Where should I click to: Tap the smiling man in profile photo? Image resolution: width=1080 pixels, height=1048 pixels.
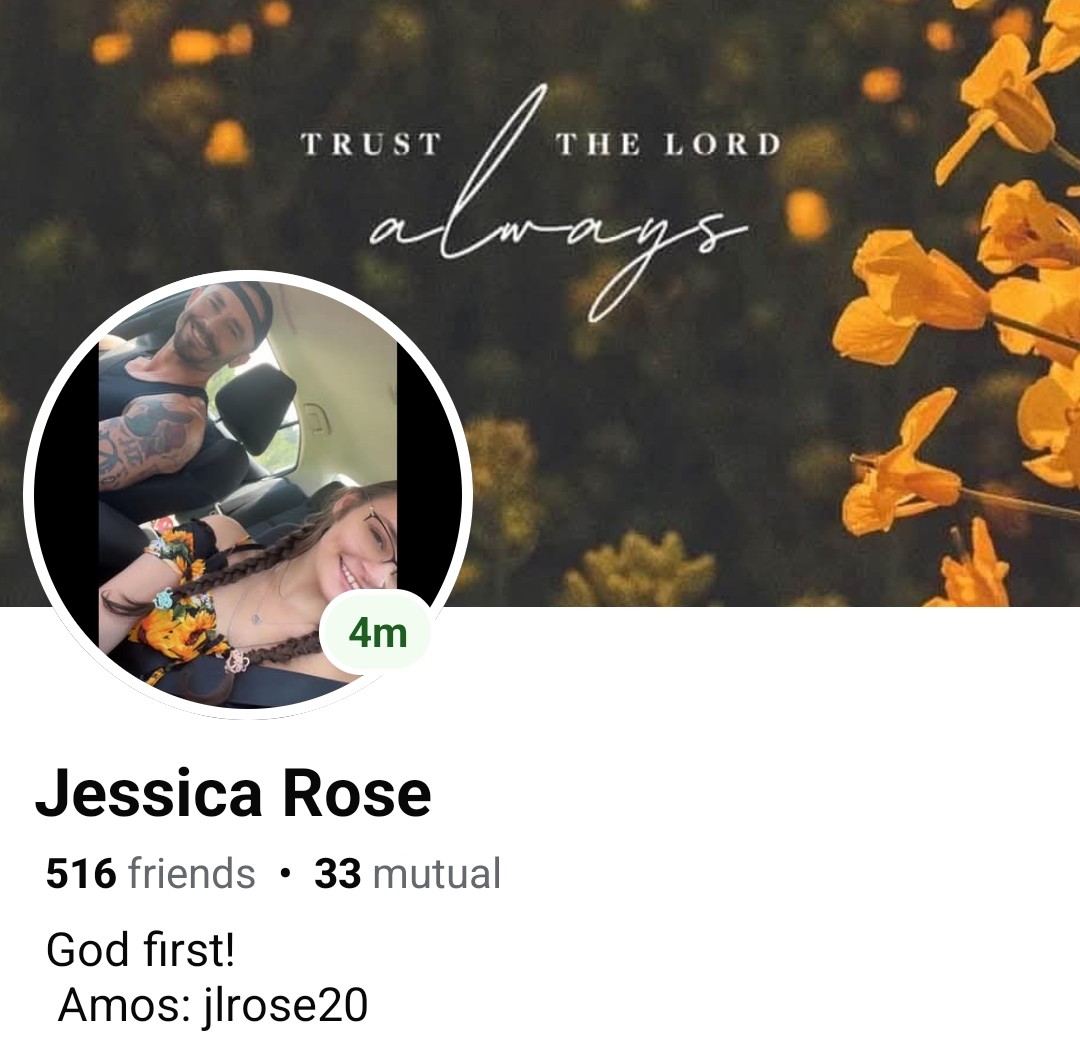click(x=200, y=329)
